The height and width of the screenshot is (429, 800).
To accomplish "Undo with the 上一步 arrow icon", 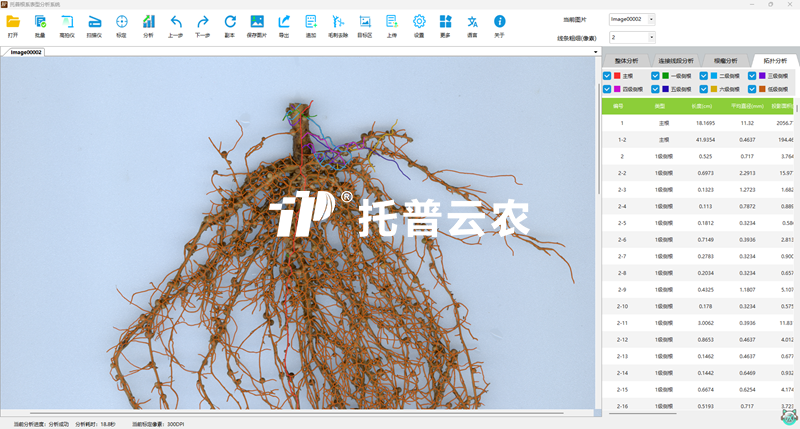I will 176,22.
